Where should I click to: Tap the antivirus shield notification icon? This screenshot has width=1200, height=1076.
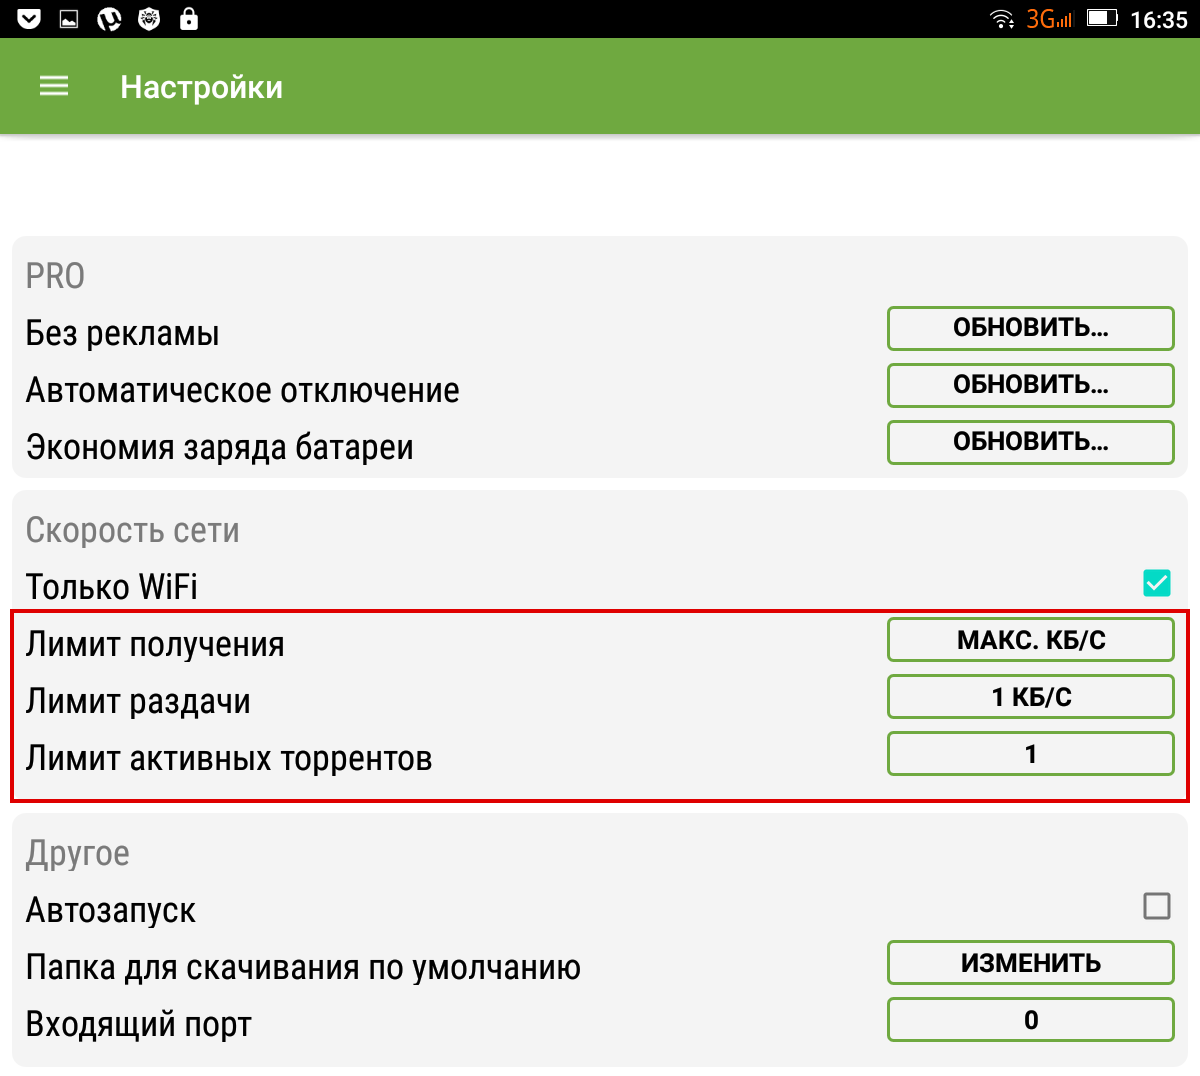[149, 19]
